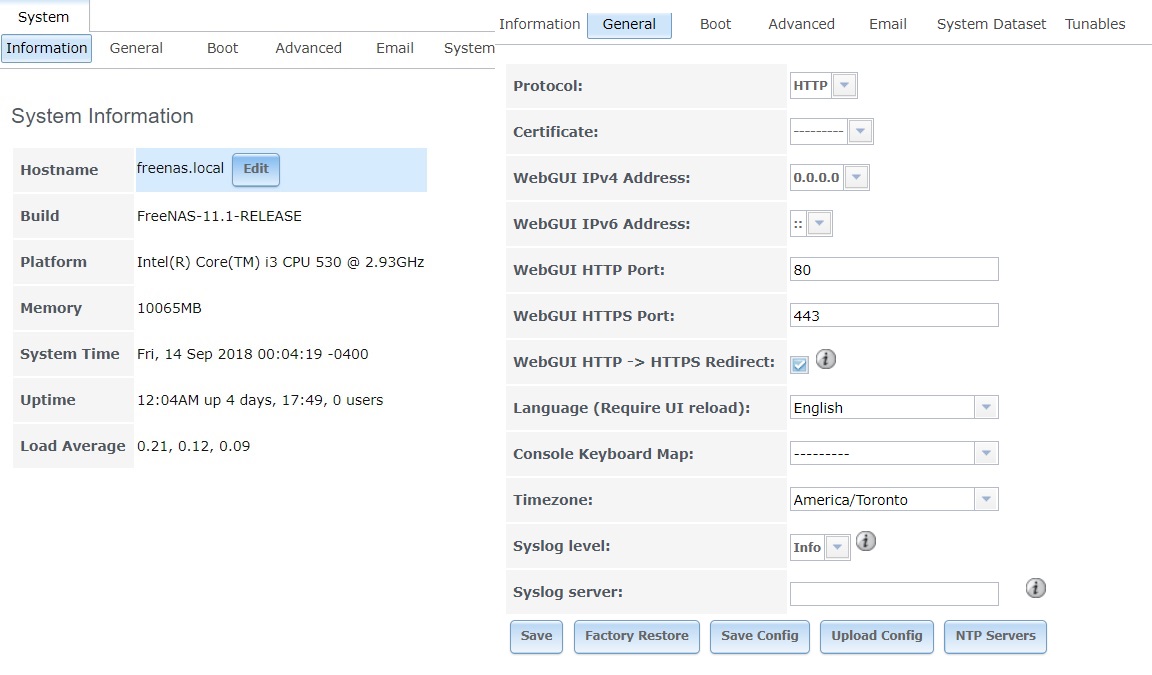Click the Upload Config button
This screenshot has width=1152, height=675.
(x=876, y=636)
